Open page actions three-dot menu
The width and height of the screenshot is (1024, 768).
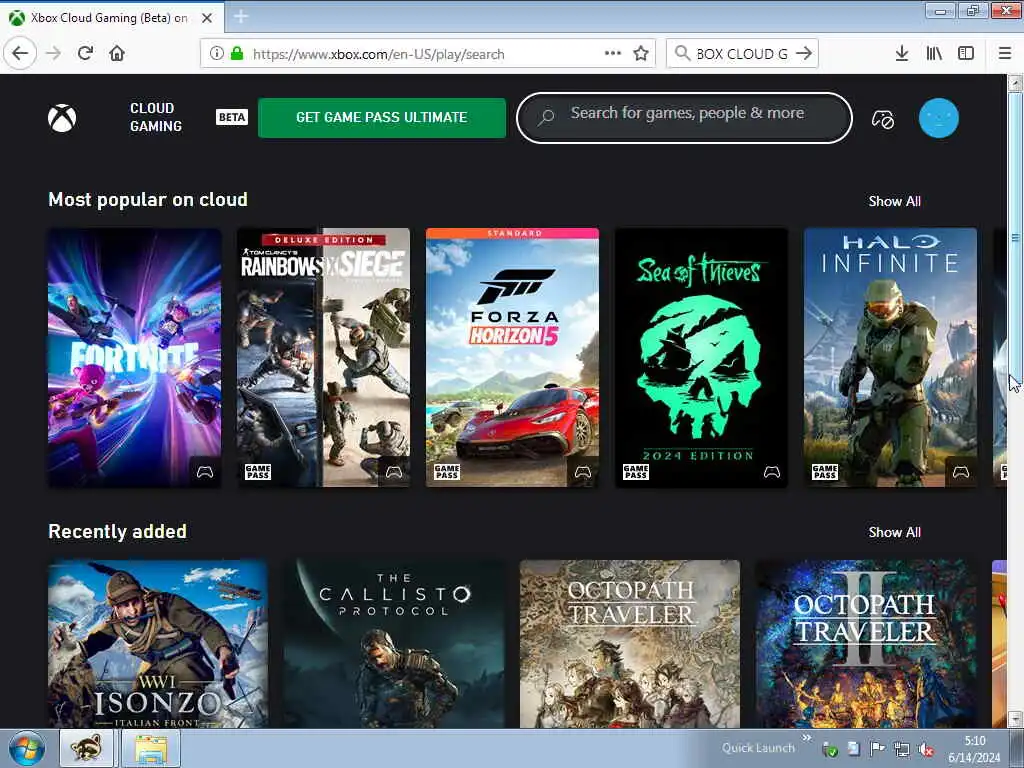(613, 54)
